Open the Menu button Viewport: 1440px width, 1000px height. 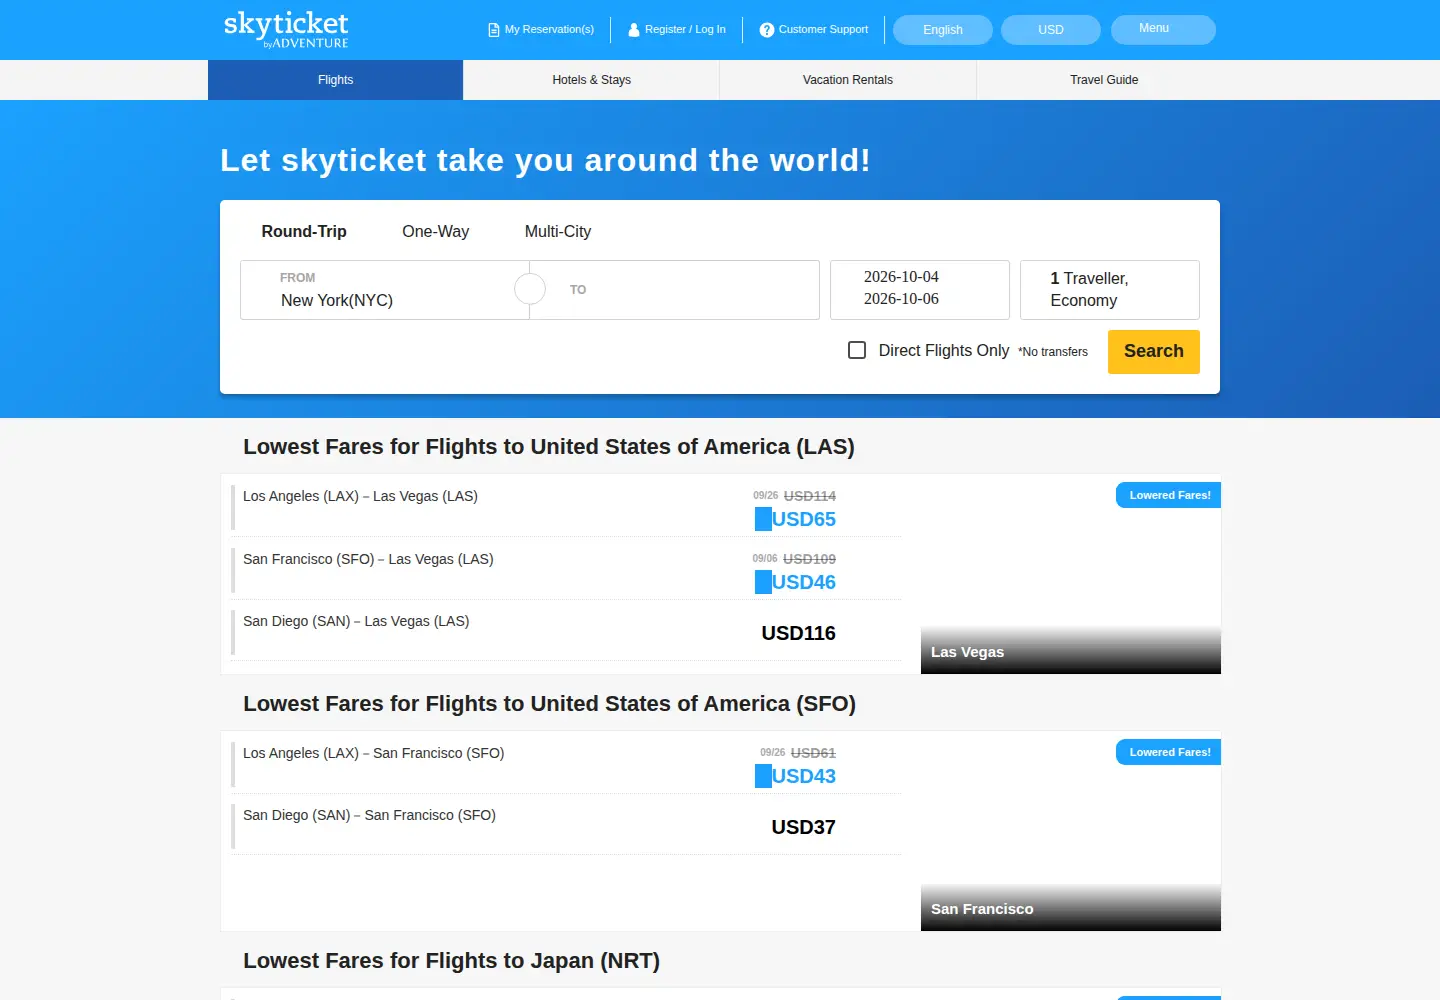[1163, 29]
